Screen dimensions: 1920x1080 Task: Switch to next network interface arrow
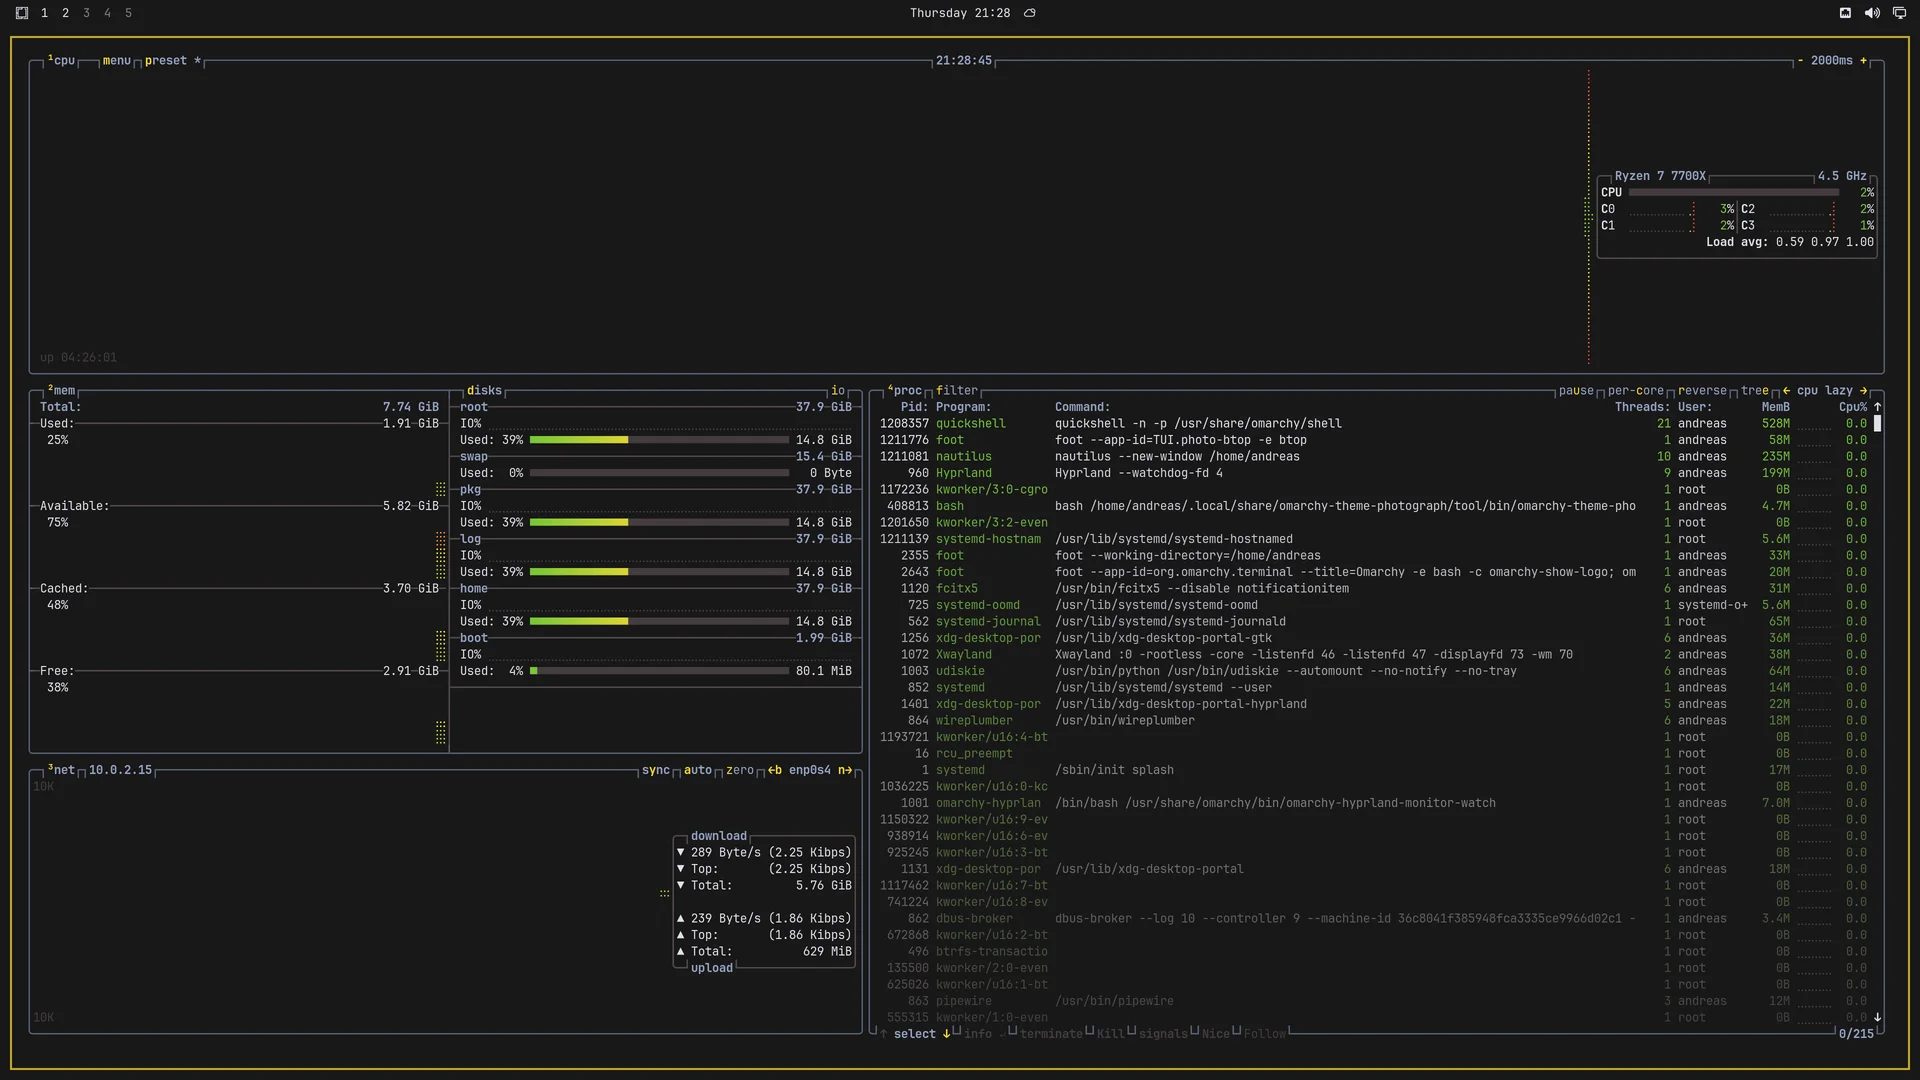(x=845, y=770)
